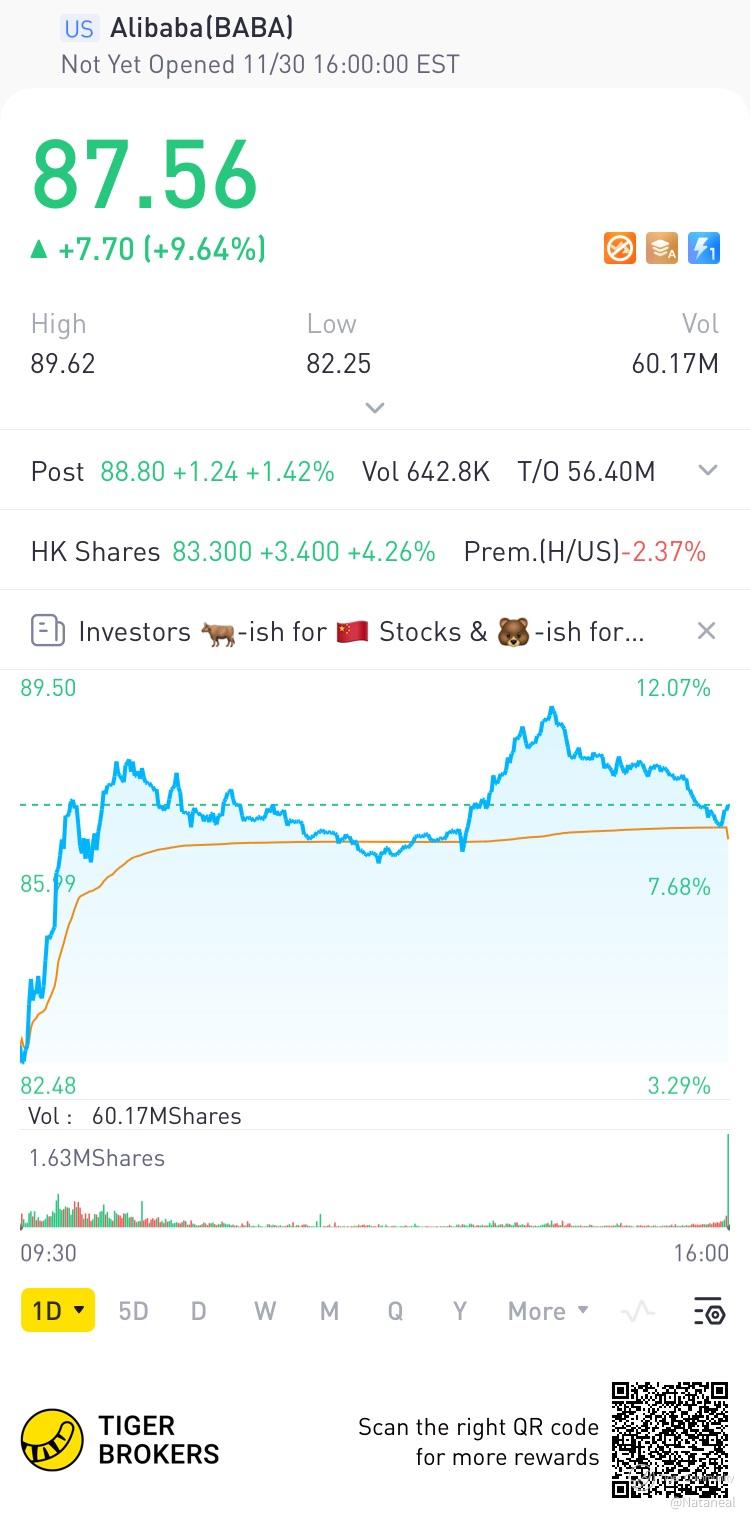Tap the HK Shares quote row
Image resolution: width=750 pixels, height=1520 pixels.
368,551
